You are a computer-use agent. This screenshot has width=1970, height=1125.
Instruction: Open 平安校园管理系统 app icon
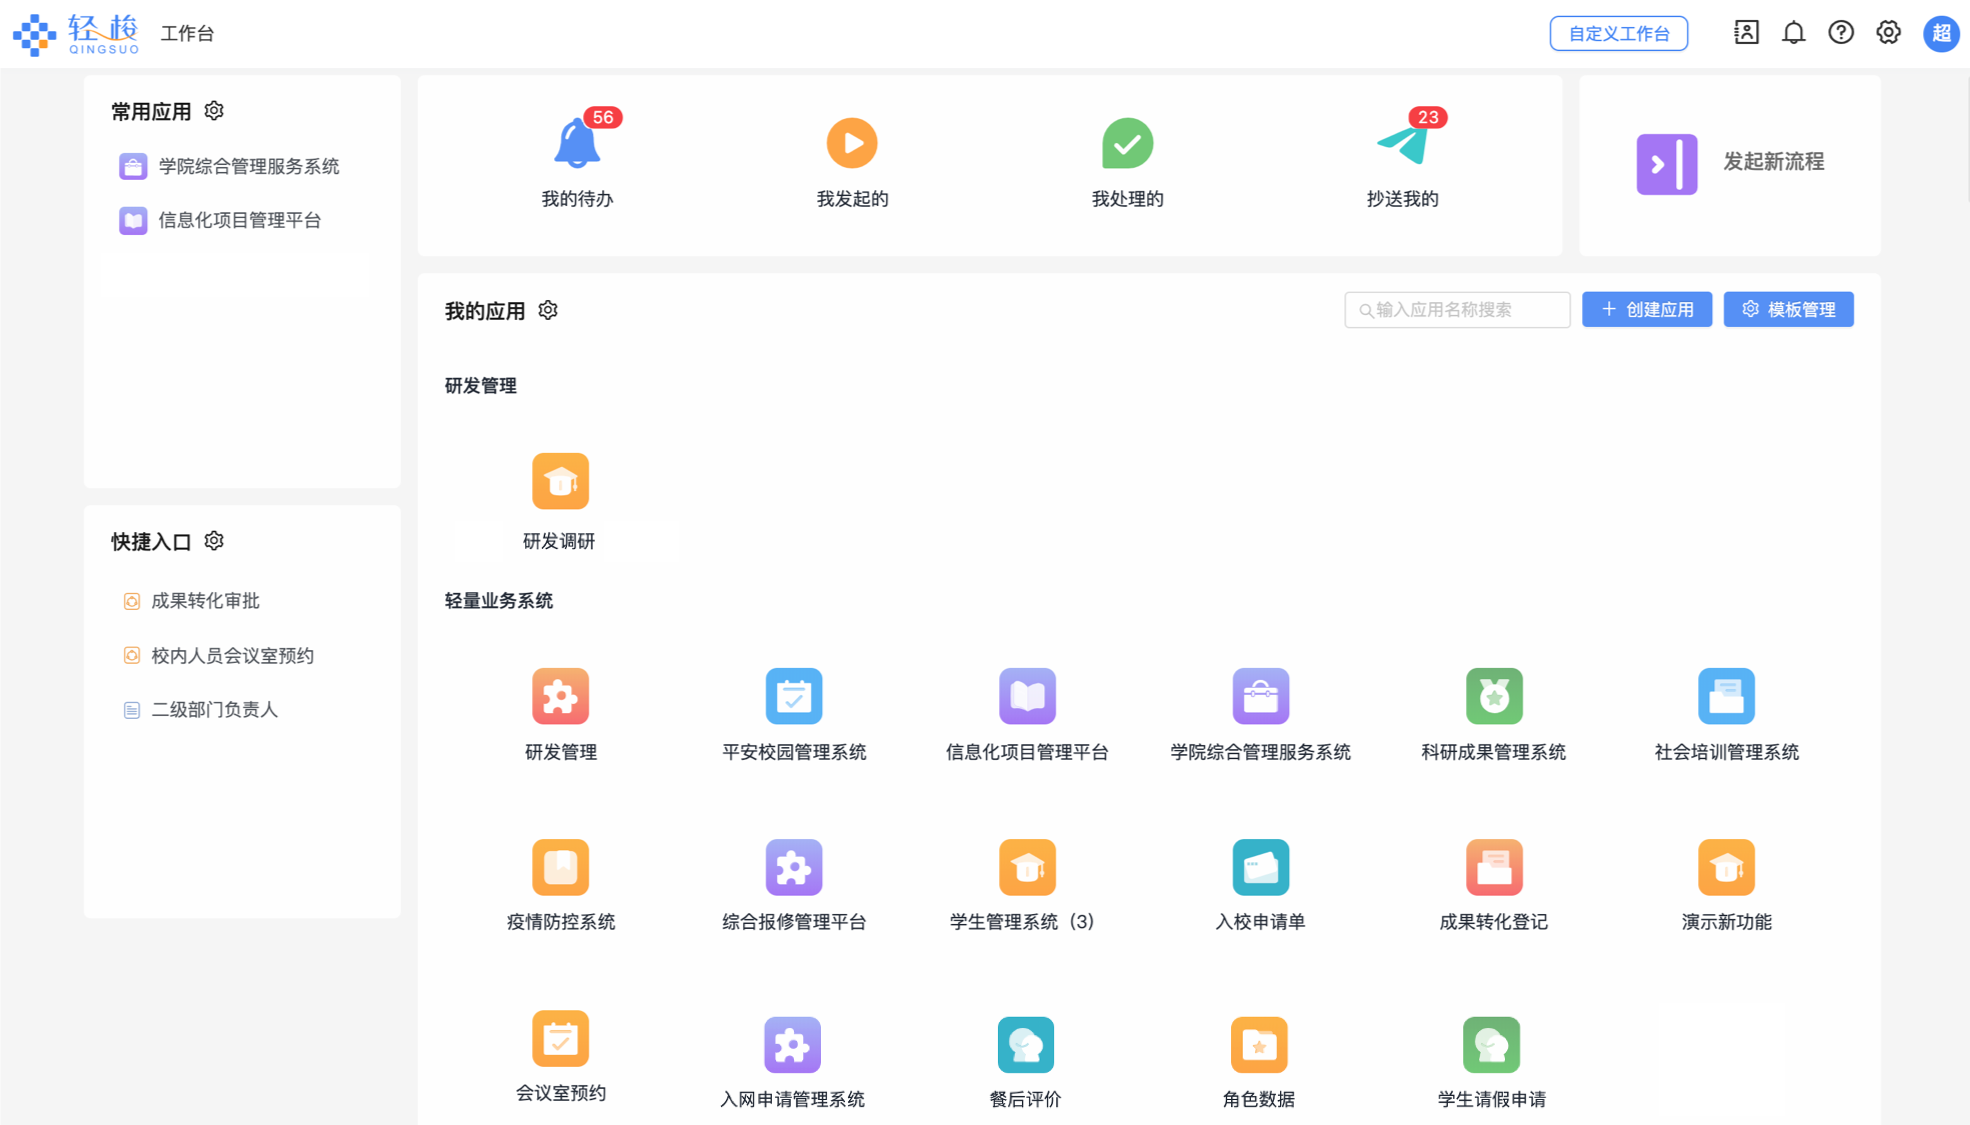pos(793,696)
